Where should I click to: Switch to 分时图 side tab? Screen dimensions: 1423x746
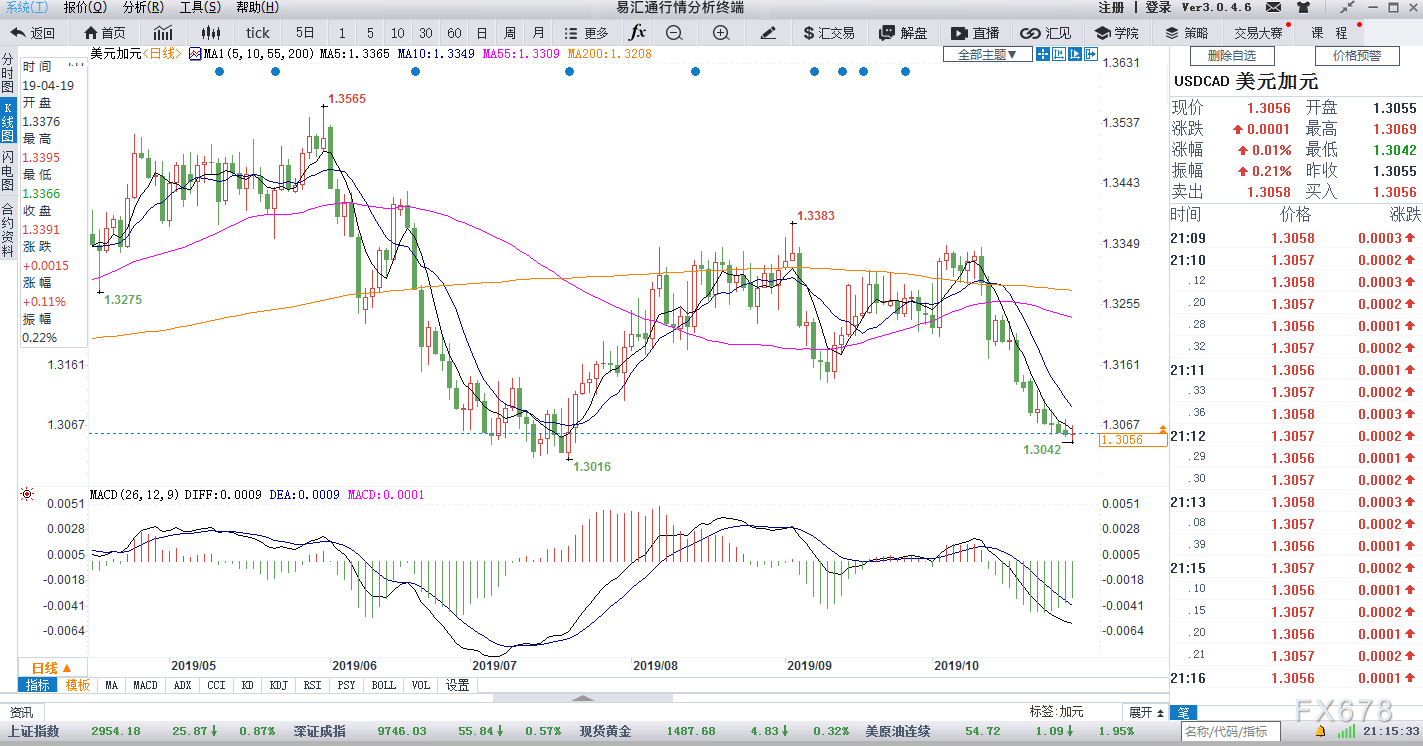pyautogui.click(x=8, y=74)
